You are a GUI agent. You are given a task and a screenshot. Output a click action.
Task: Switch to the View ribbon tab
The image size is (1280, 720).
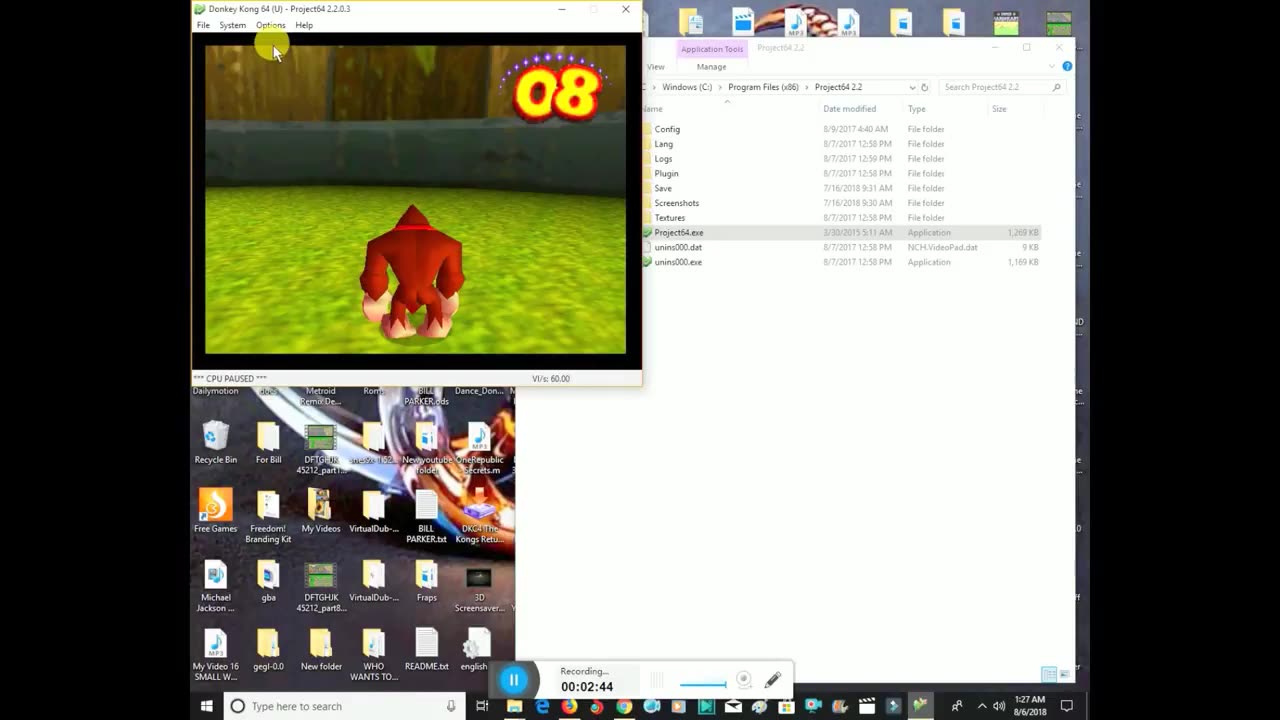656,67
